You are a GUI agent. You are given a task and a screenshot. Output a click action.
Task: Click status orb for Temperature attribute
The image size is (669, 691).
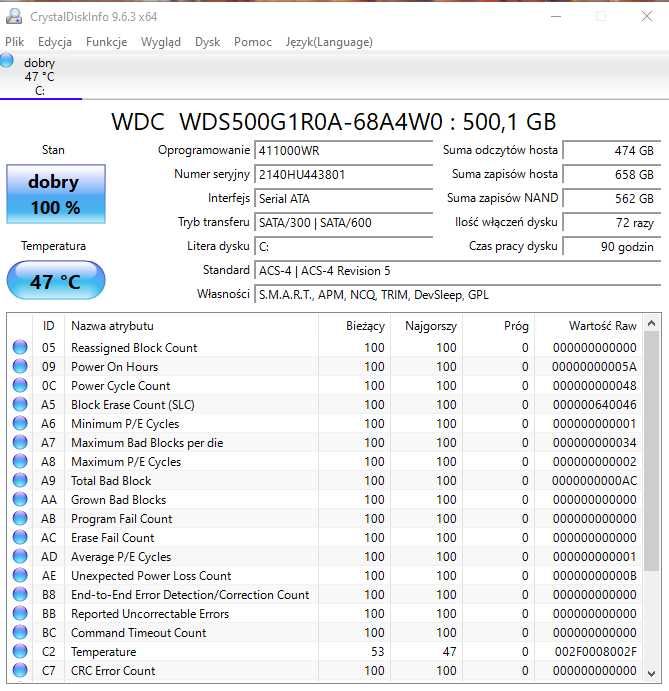tap(20, 651)
